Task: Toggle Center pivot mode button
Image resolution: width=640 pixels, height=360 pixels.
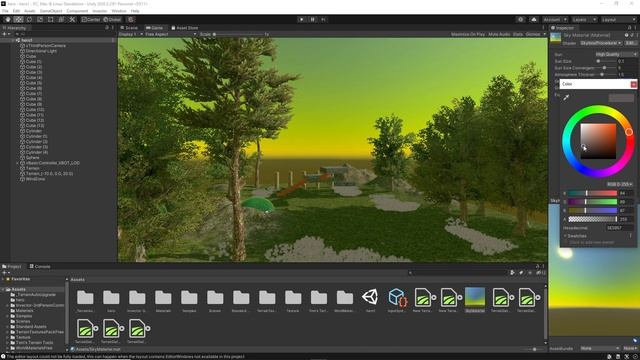Action: 91,19
